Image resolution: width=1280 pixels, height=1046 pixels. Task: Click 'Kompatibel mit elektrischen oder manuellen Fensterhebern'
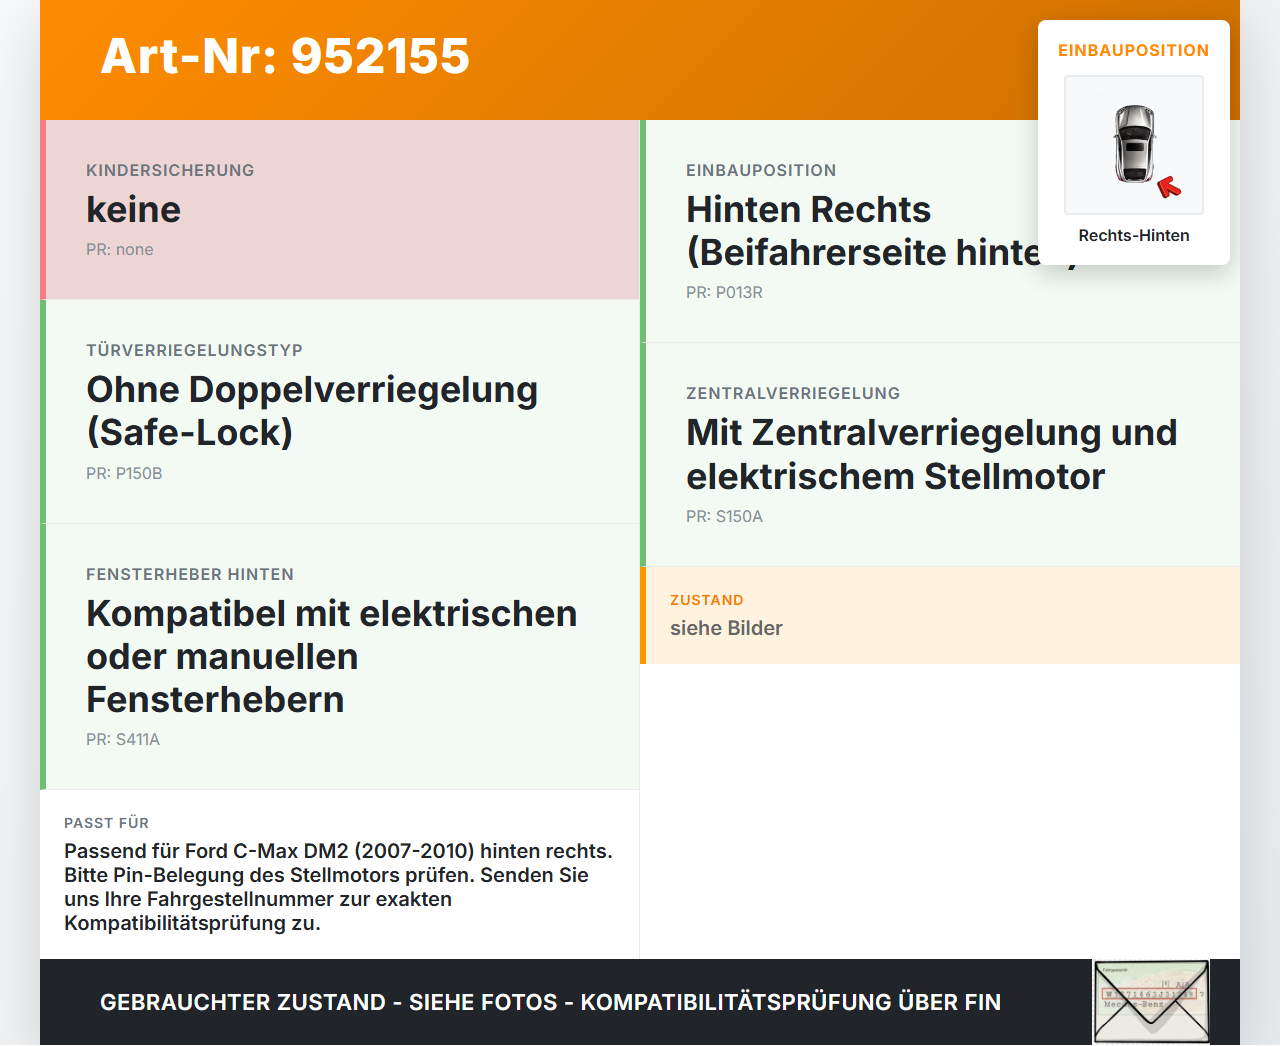332,656
